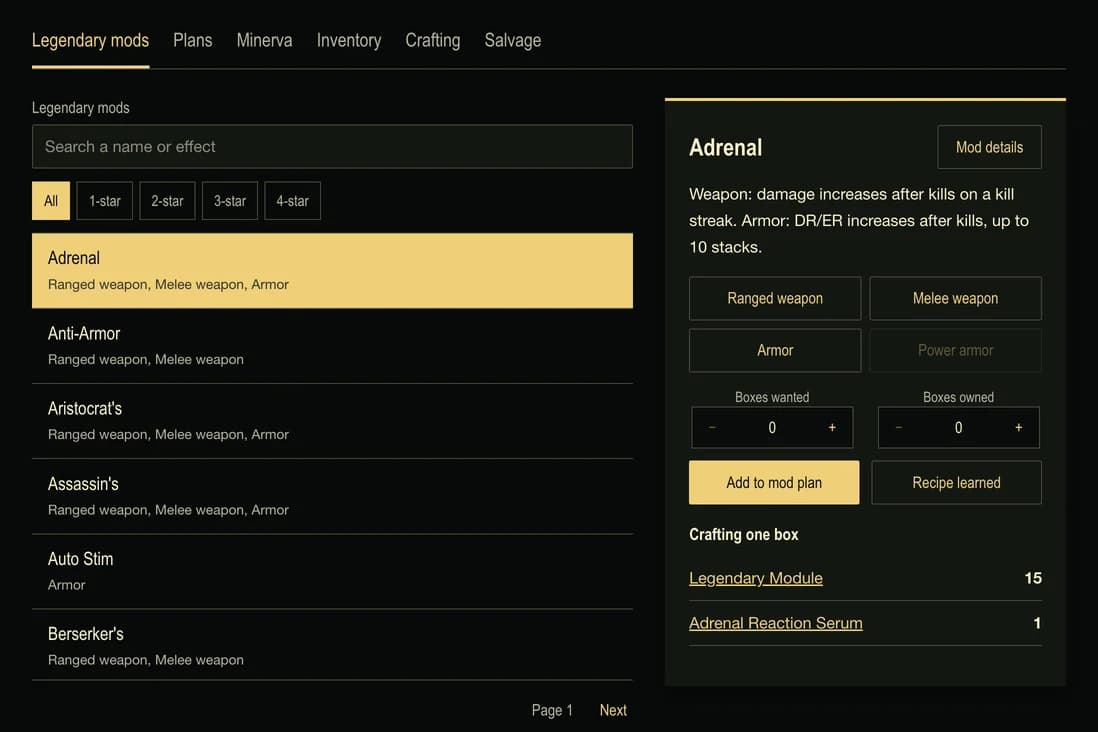Screen dimensions: 1098x732
Task: Open the Salvage tab
Action: click(x=513, y=41)
